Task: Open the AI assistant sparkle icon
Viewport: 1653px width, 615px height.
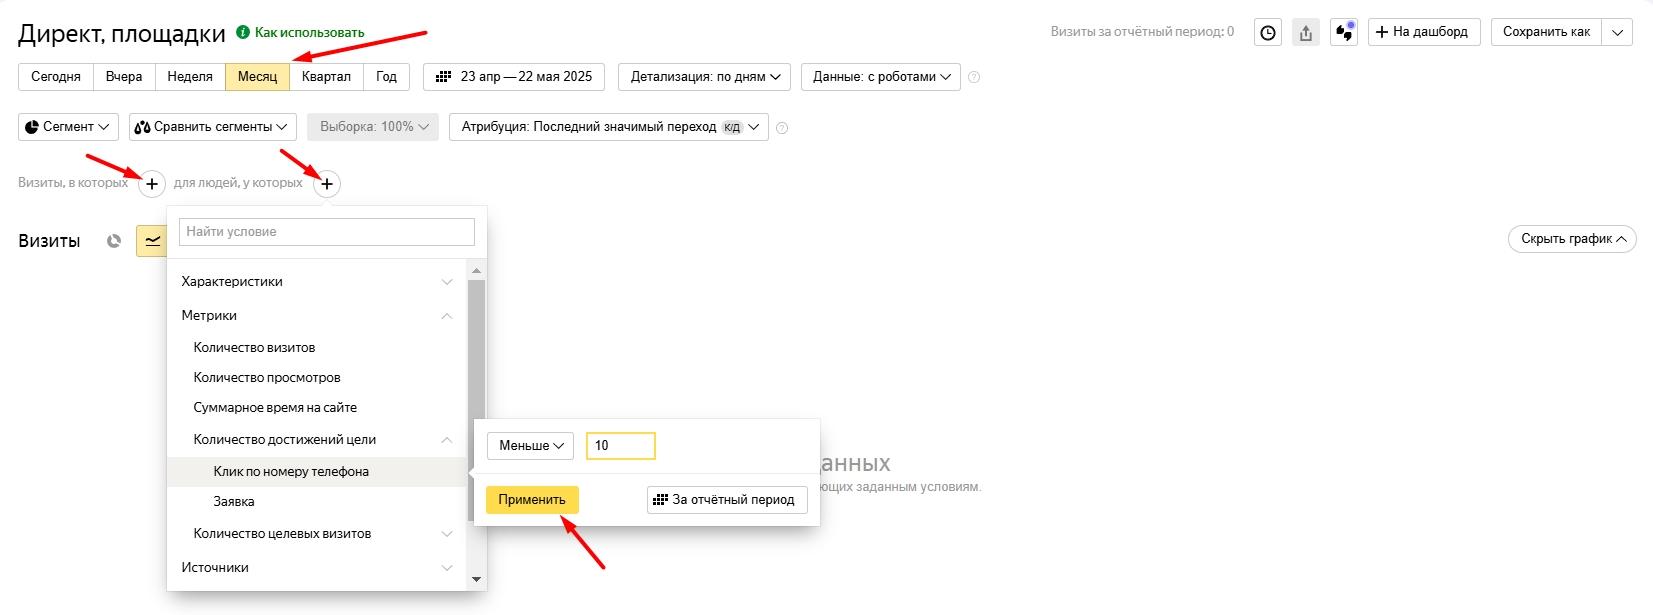Action: pos(1344,32)
